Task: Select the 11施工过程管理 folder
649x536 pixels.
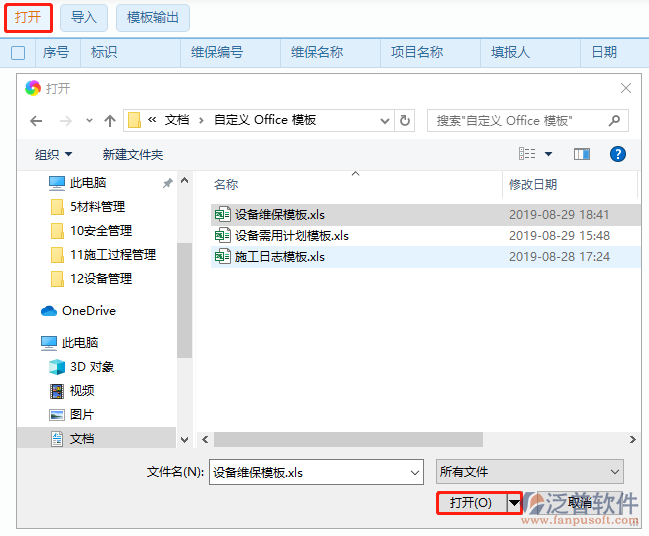Action: (x=103, y=255)
